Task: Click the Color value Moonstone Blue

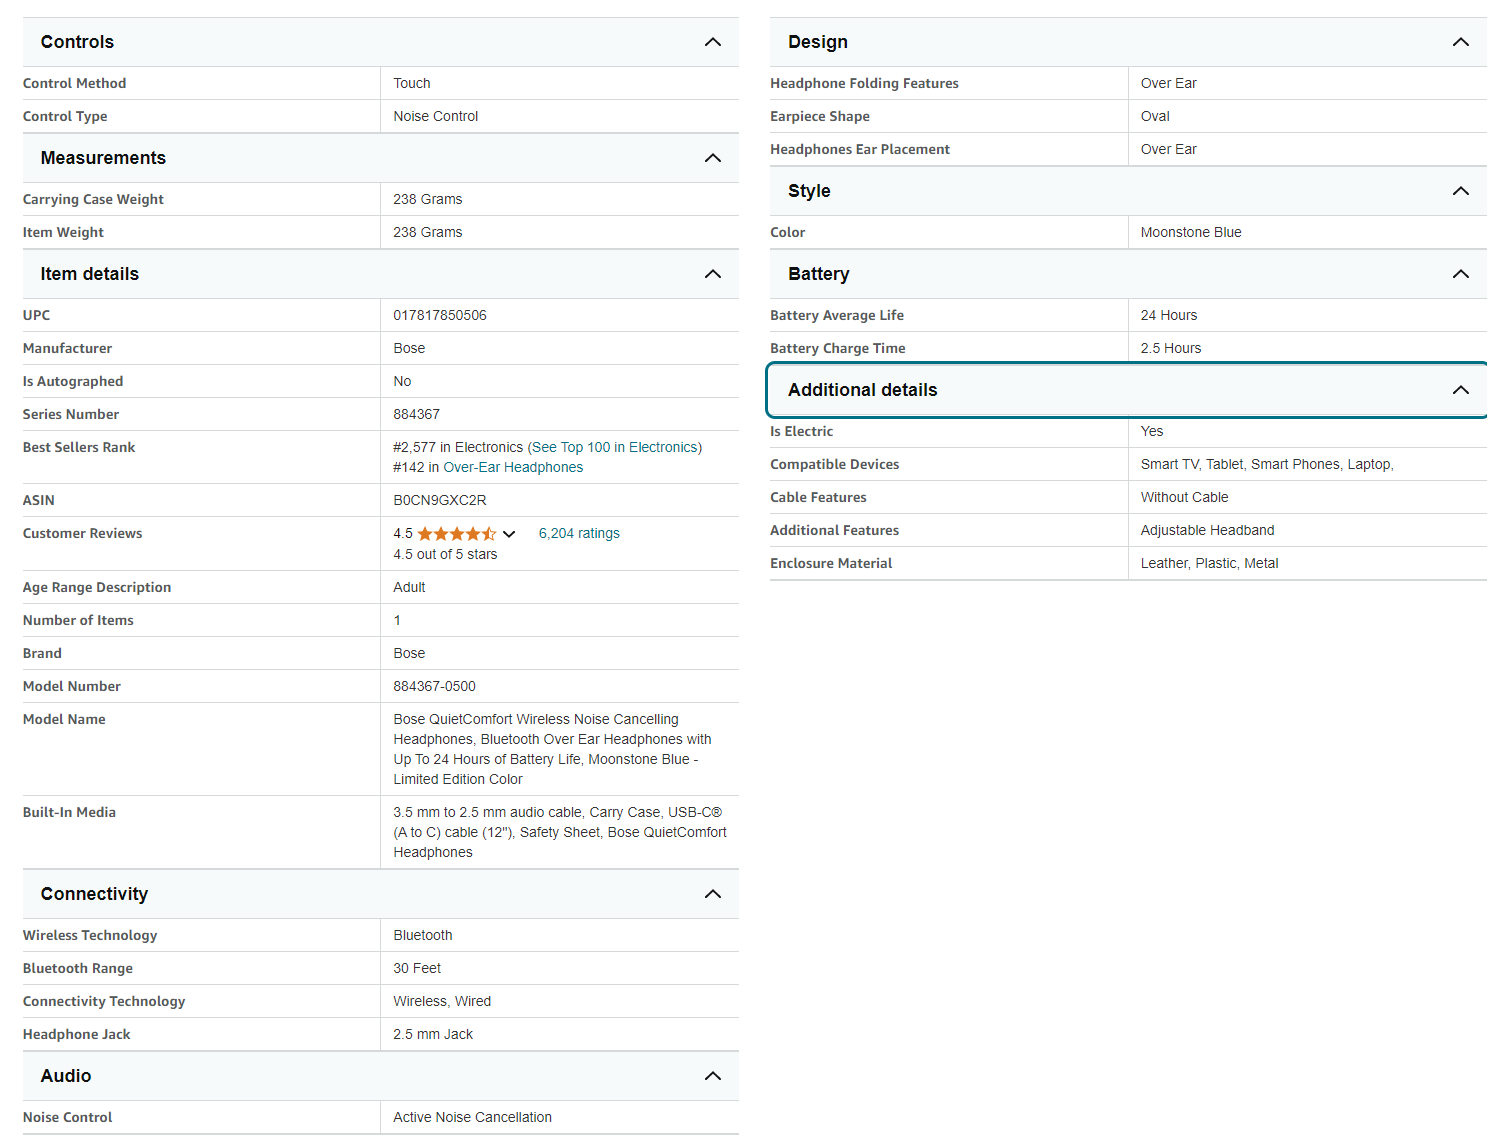Action: (x=1191, y=232)
